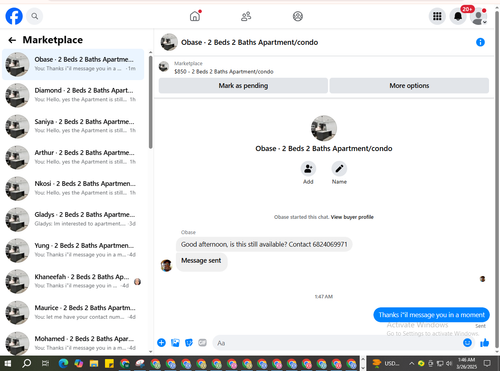The width and height of the screenshot is (500, 371).
Task: Click the $850 - 2 Beds listing text
Action: (224, 72)
